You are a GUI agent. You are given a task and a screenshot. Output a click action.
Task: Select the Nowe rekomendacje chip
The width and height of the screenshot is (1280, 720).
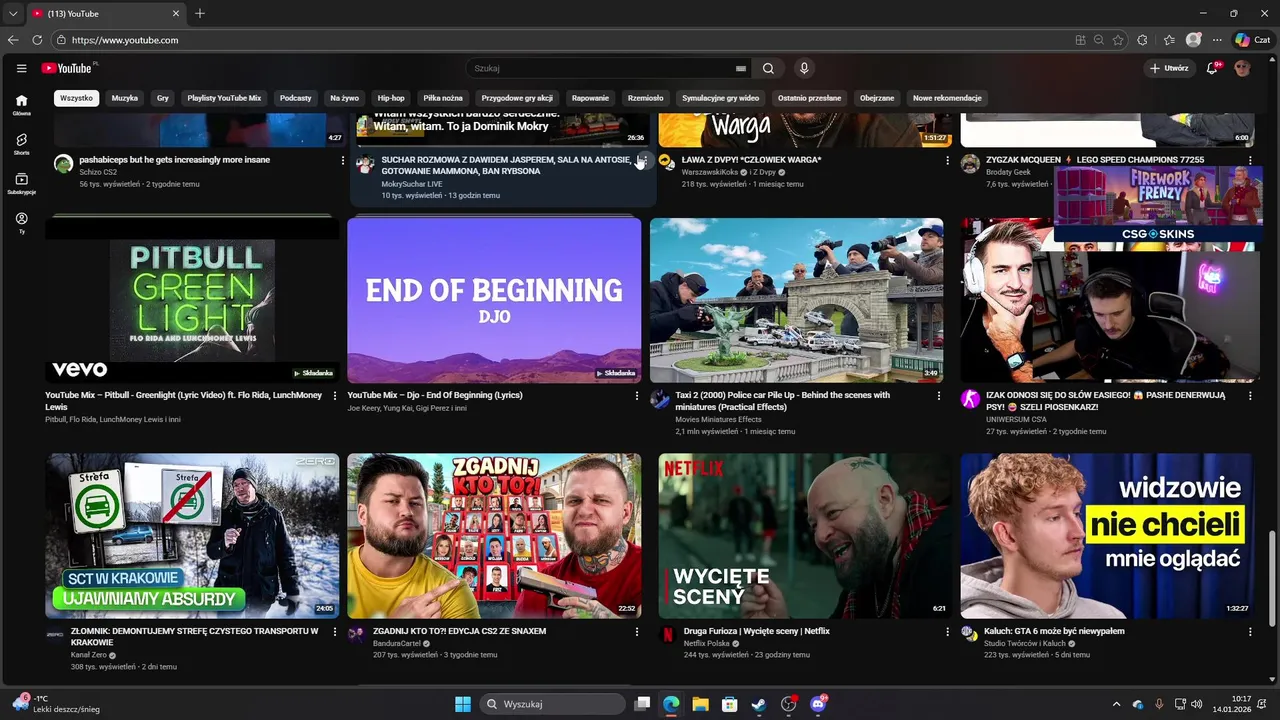(x=947, y=98)
